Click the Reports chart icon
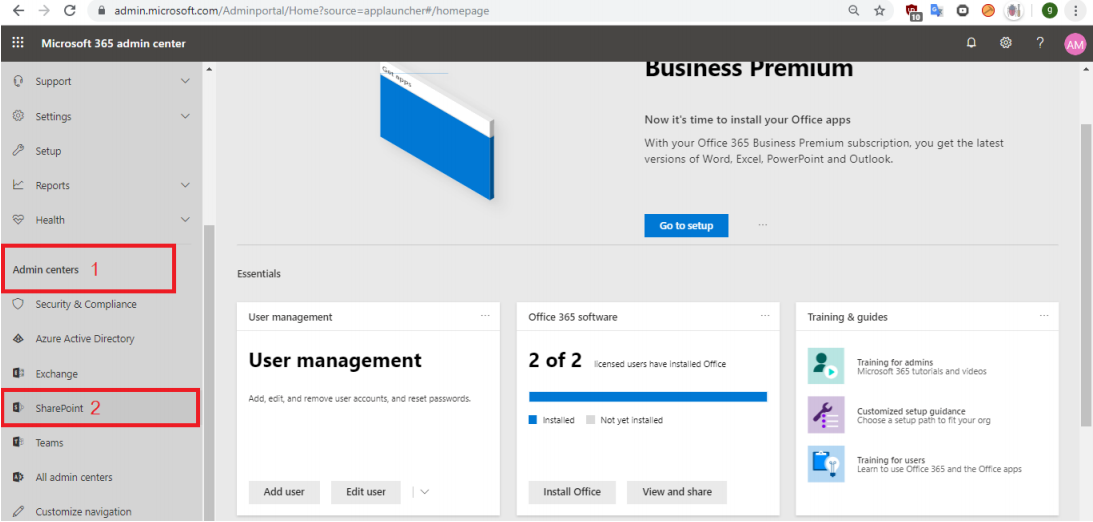Viewport: 1093px width, 522px height. tap(19, 185)
